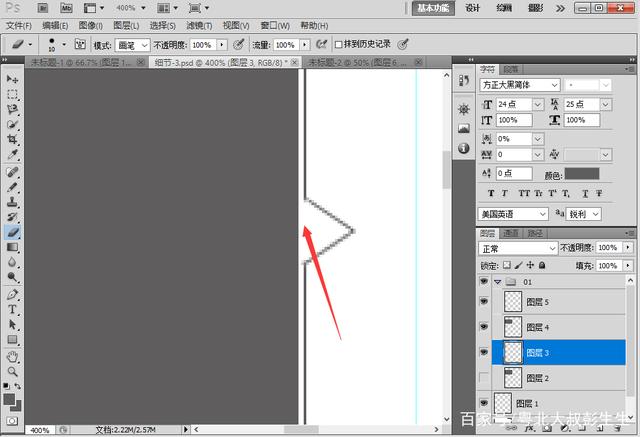The width and height of the screenshot is (640, 437).
Task: Select the Spot Healing Brush tool
Action: pyautogui.click(x=12, y=172)
